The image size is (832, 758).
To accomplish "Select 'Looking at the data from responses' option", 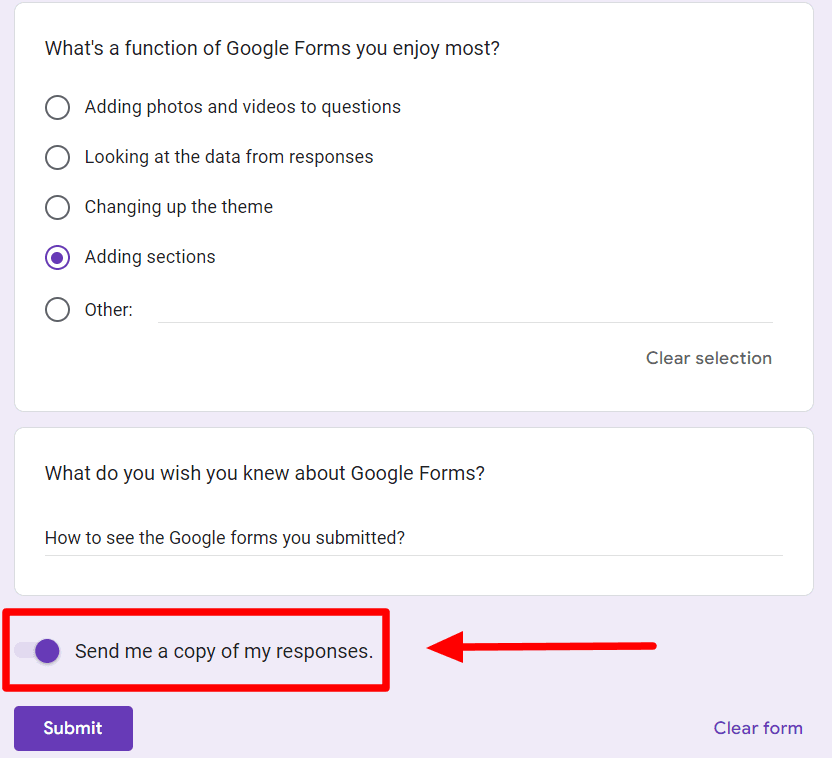I will (57, 158).
